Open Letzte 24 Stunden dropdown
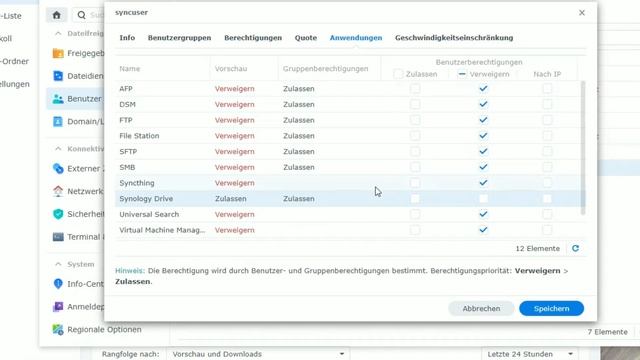The width and height of the screenshot is (640, 360). click(529, 354)
